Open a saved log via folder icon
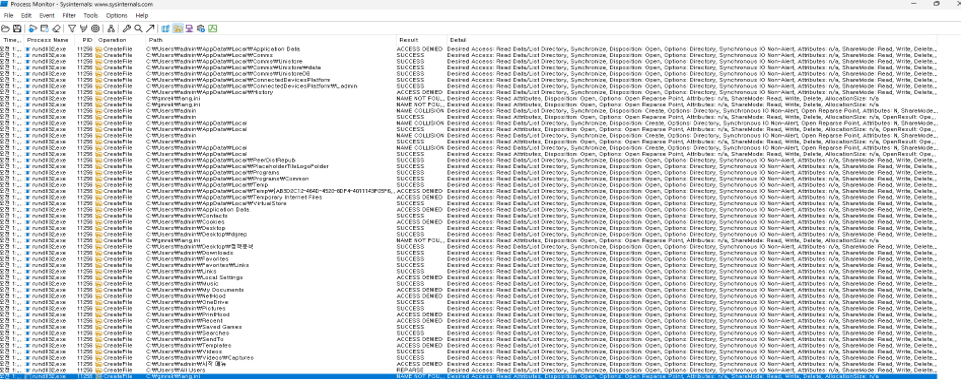The height and width of the screenshot is (380, 961). 6,28
